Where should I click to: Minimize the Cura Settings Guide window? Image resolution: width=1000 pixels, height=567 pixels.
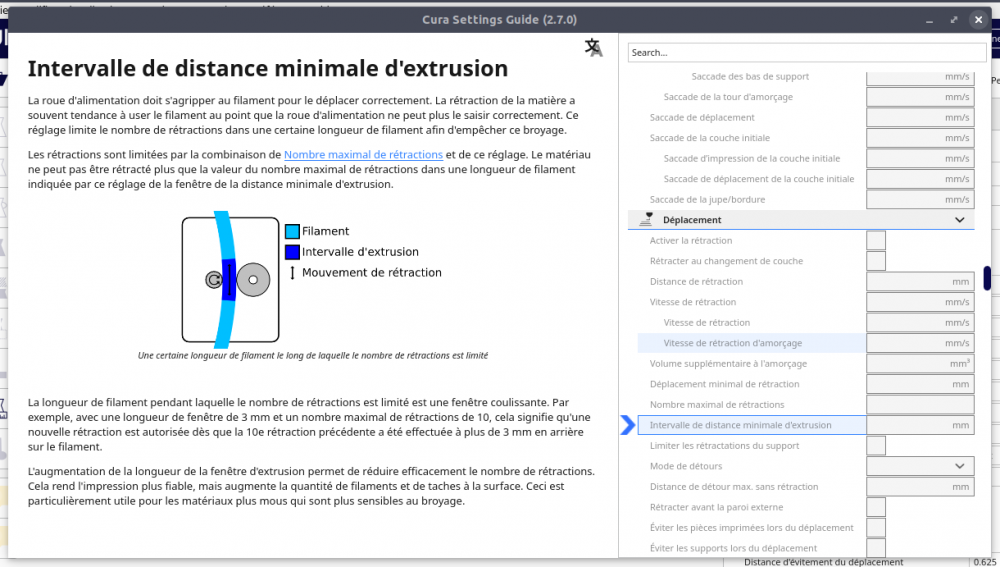(929, 20)
